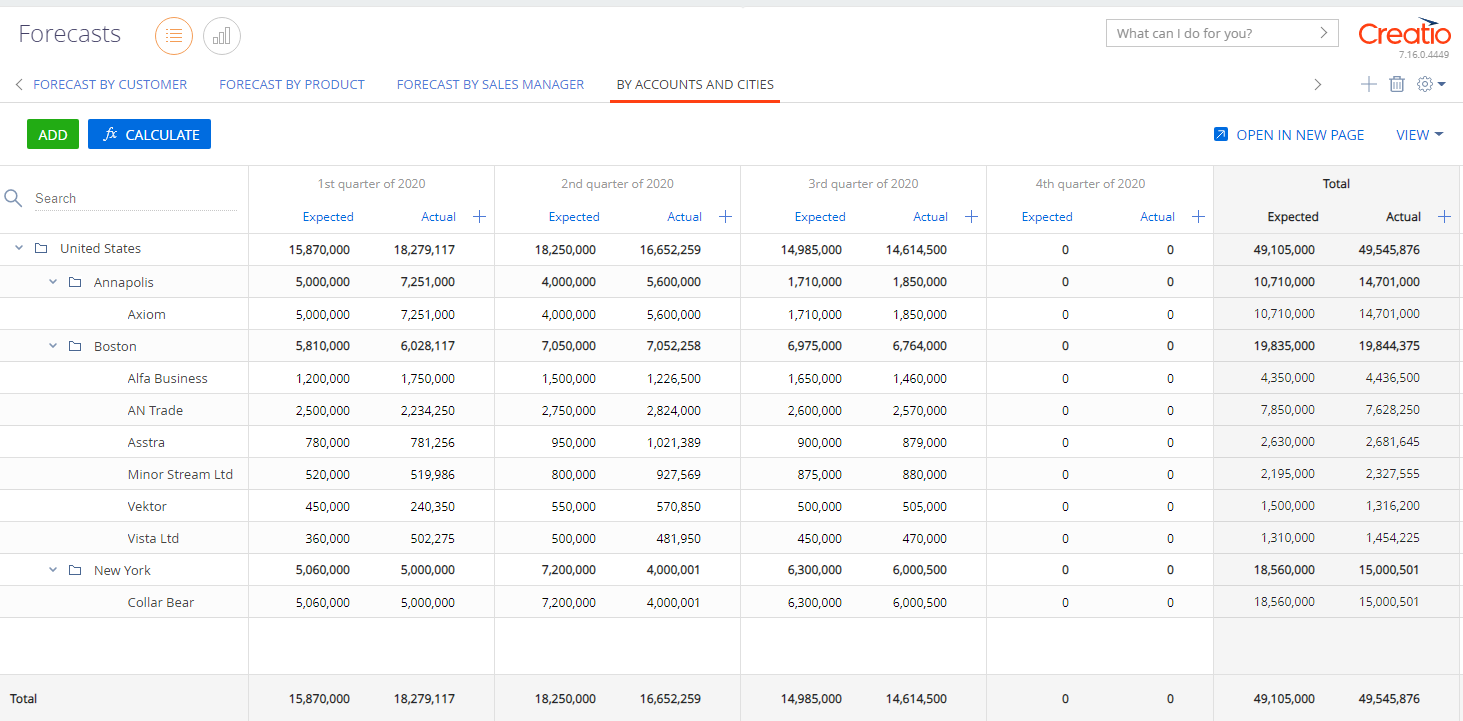Click Actual header under 3rd quarter

point(930,217)
